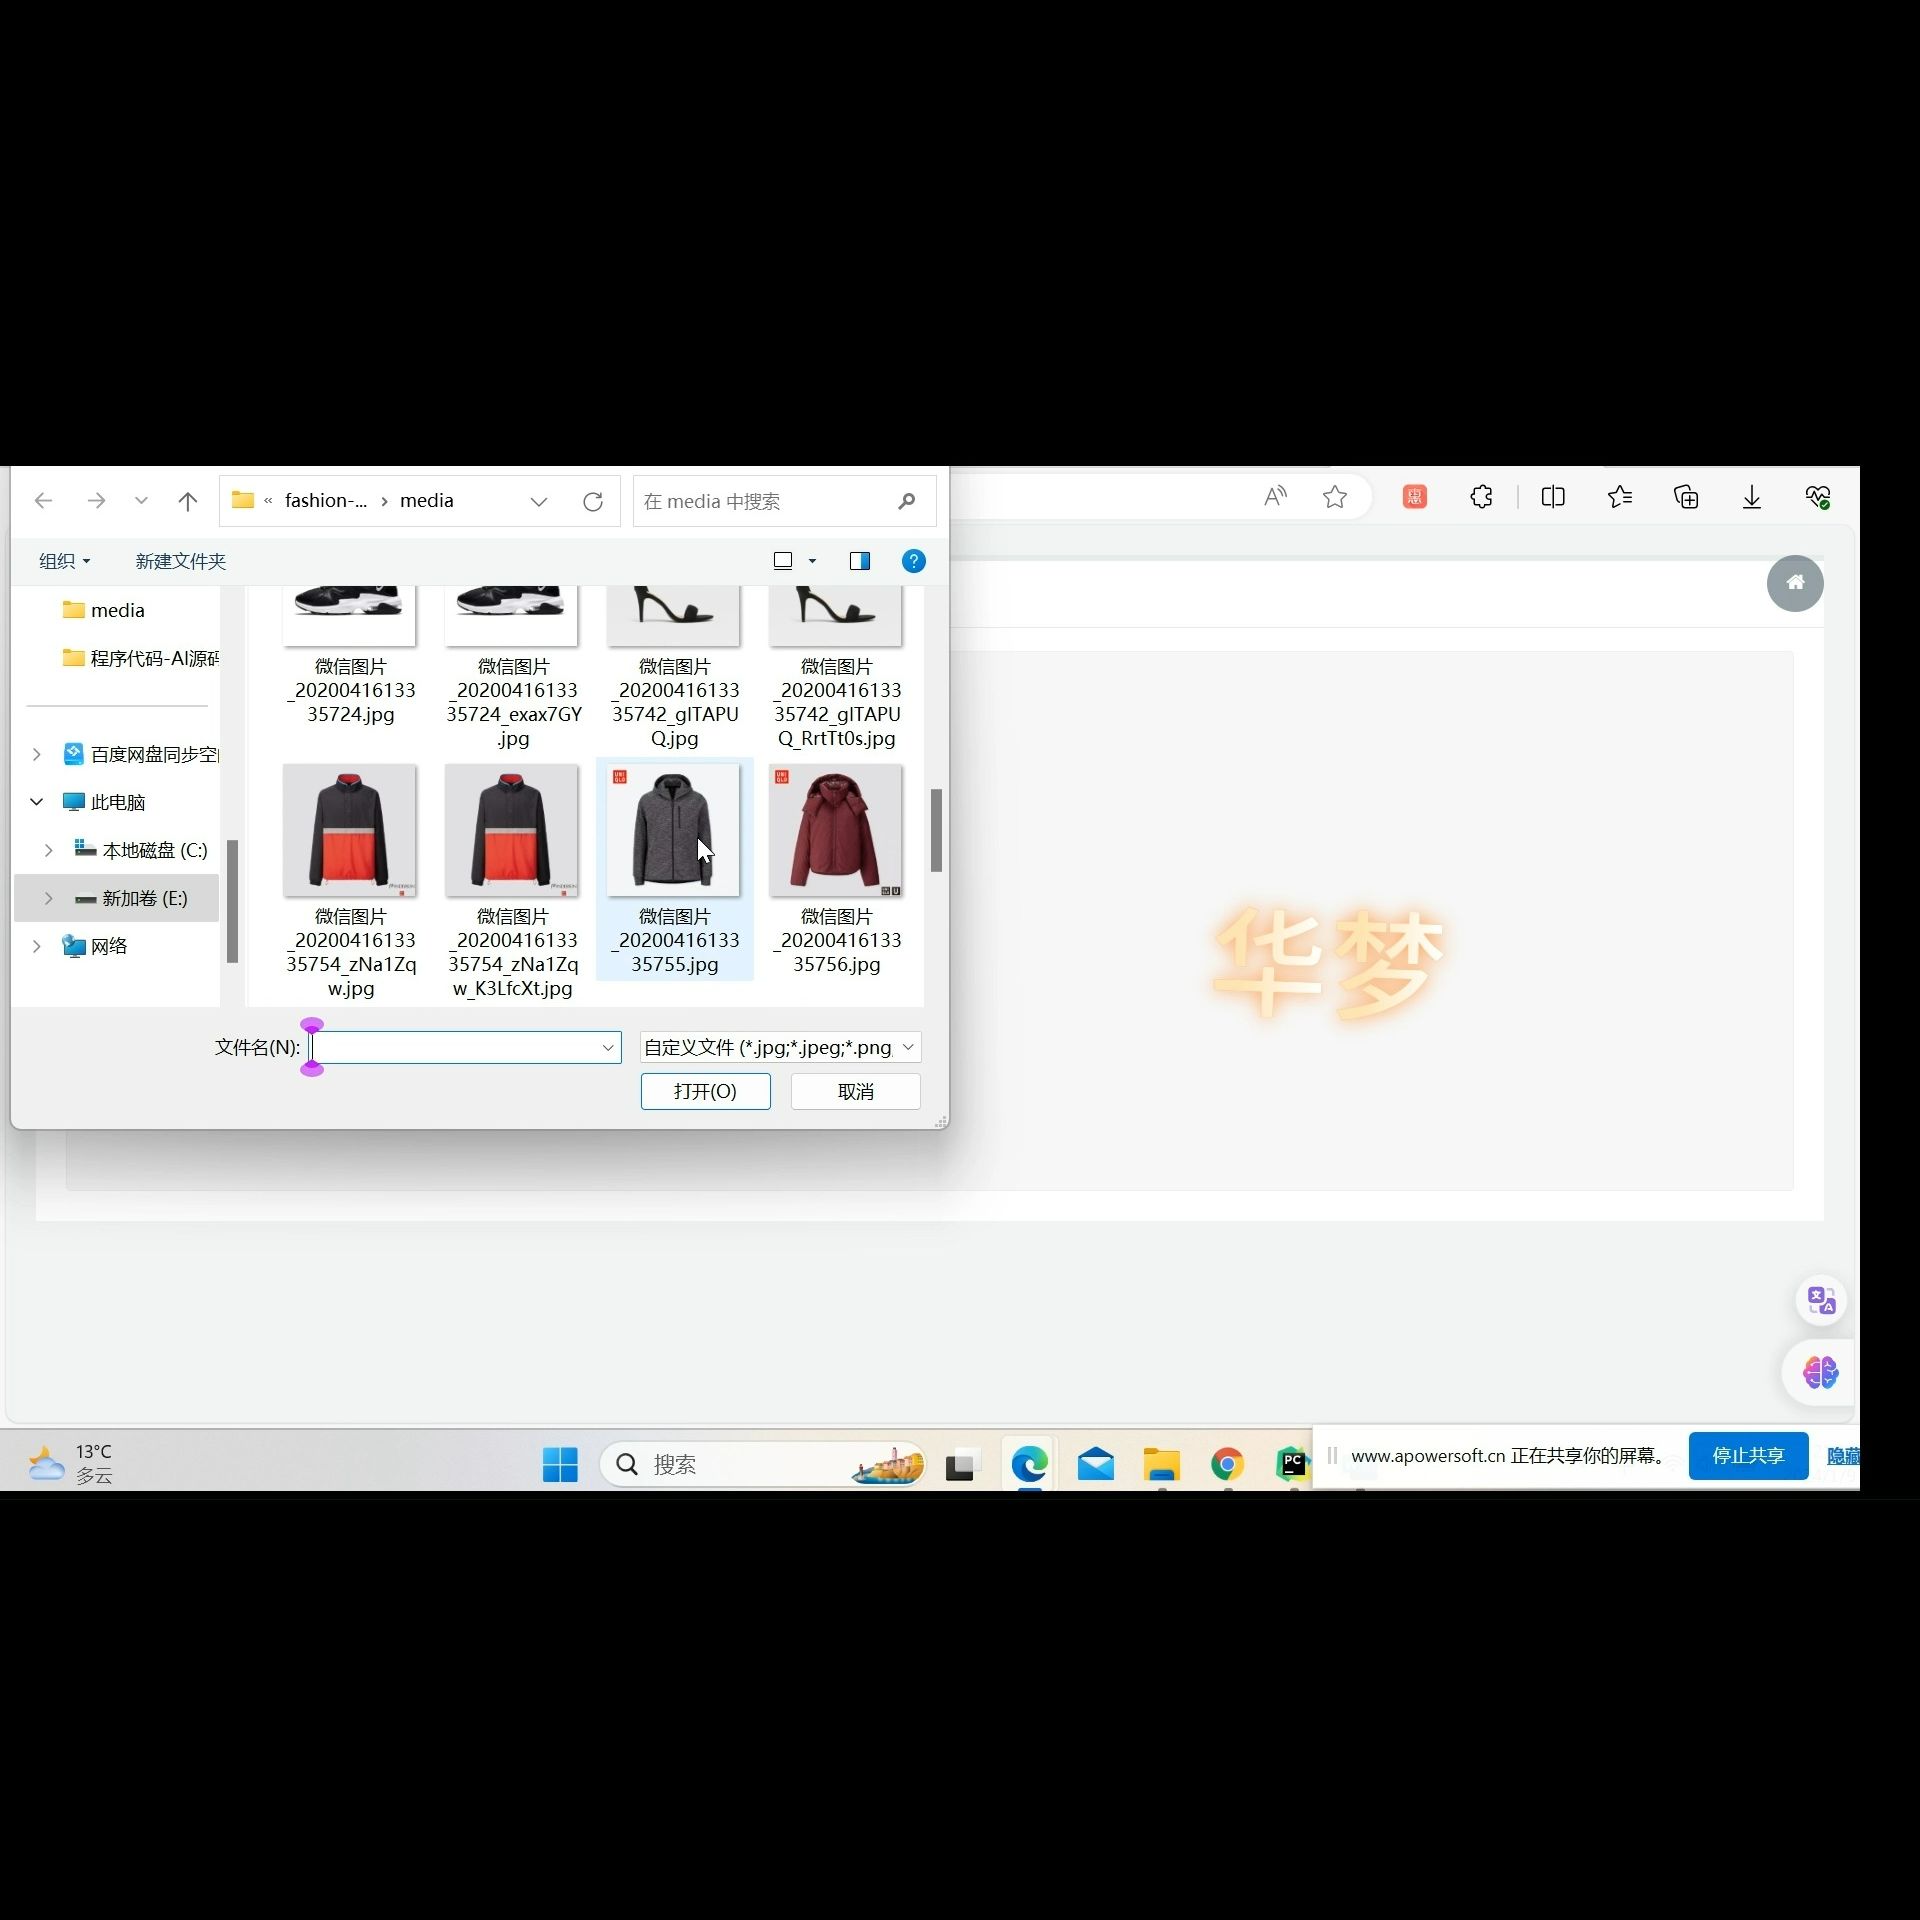Open the 组织 menu

tap(64, 561)
